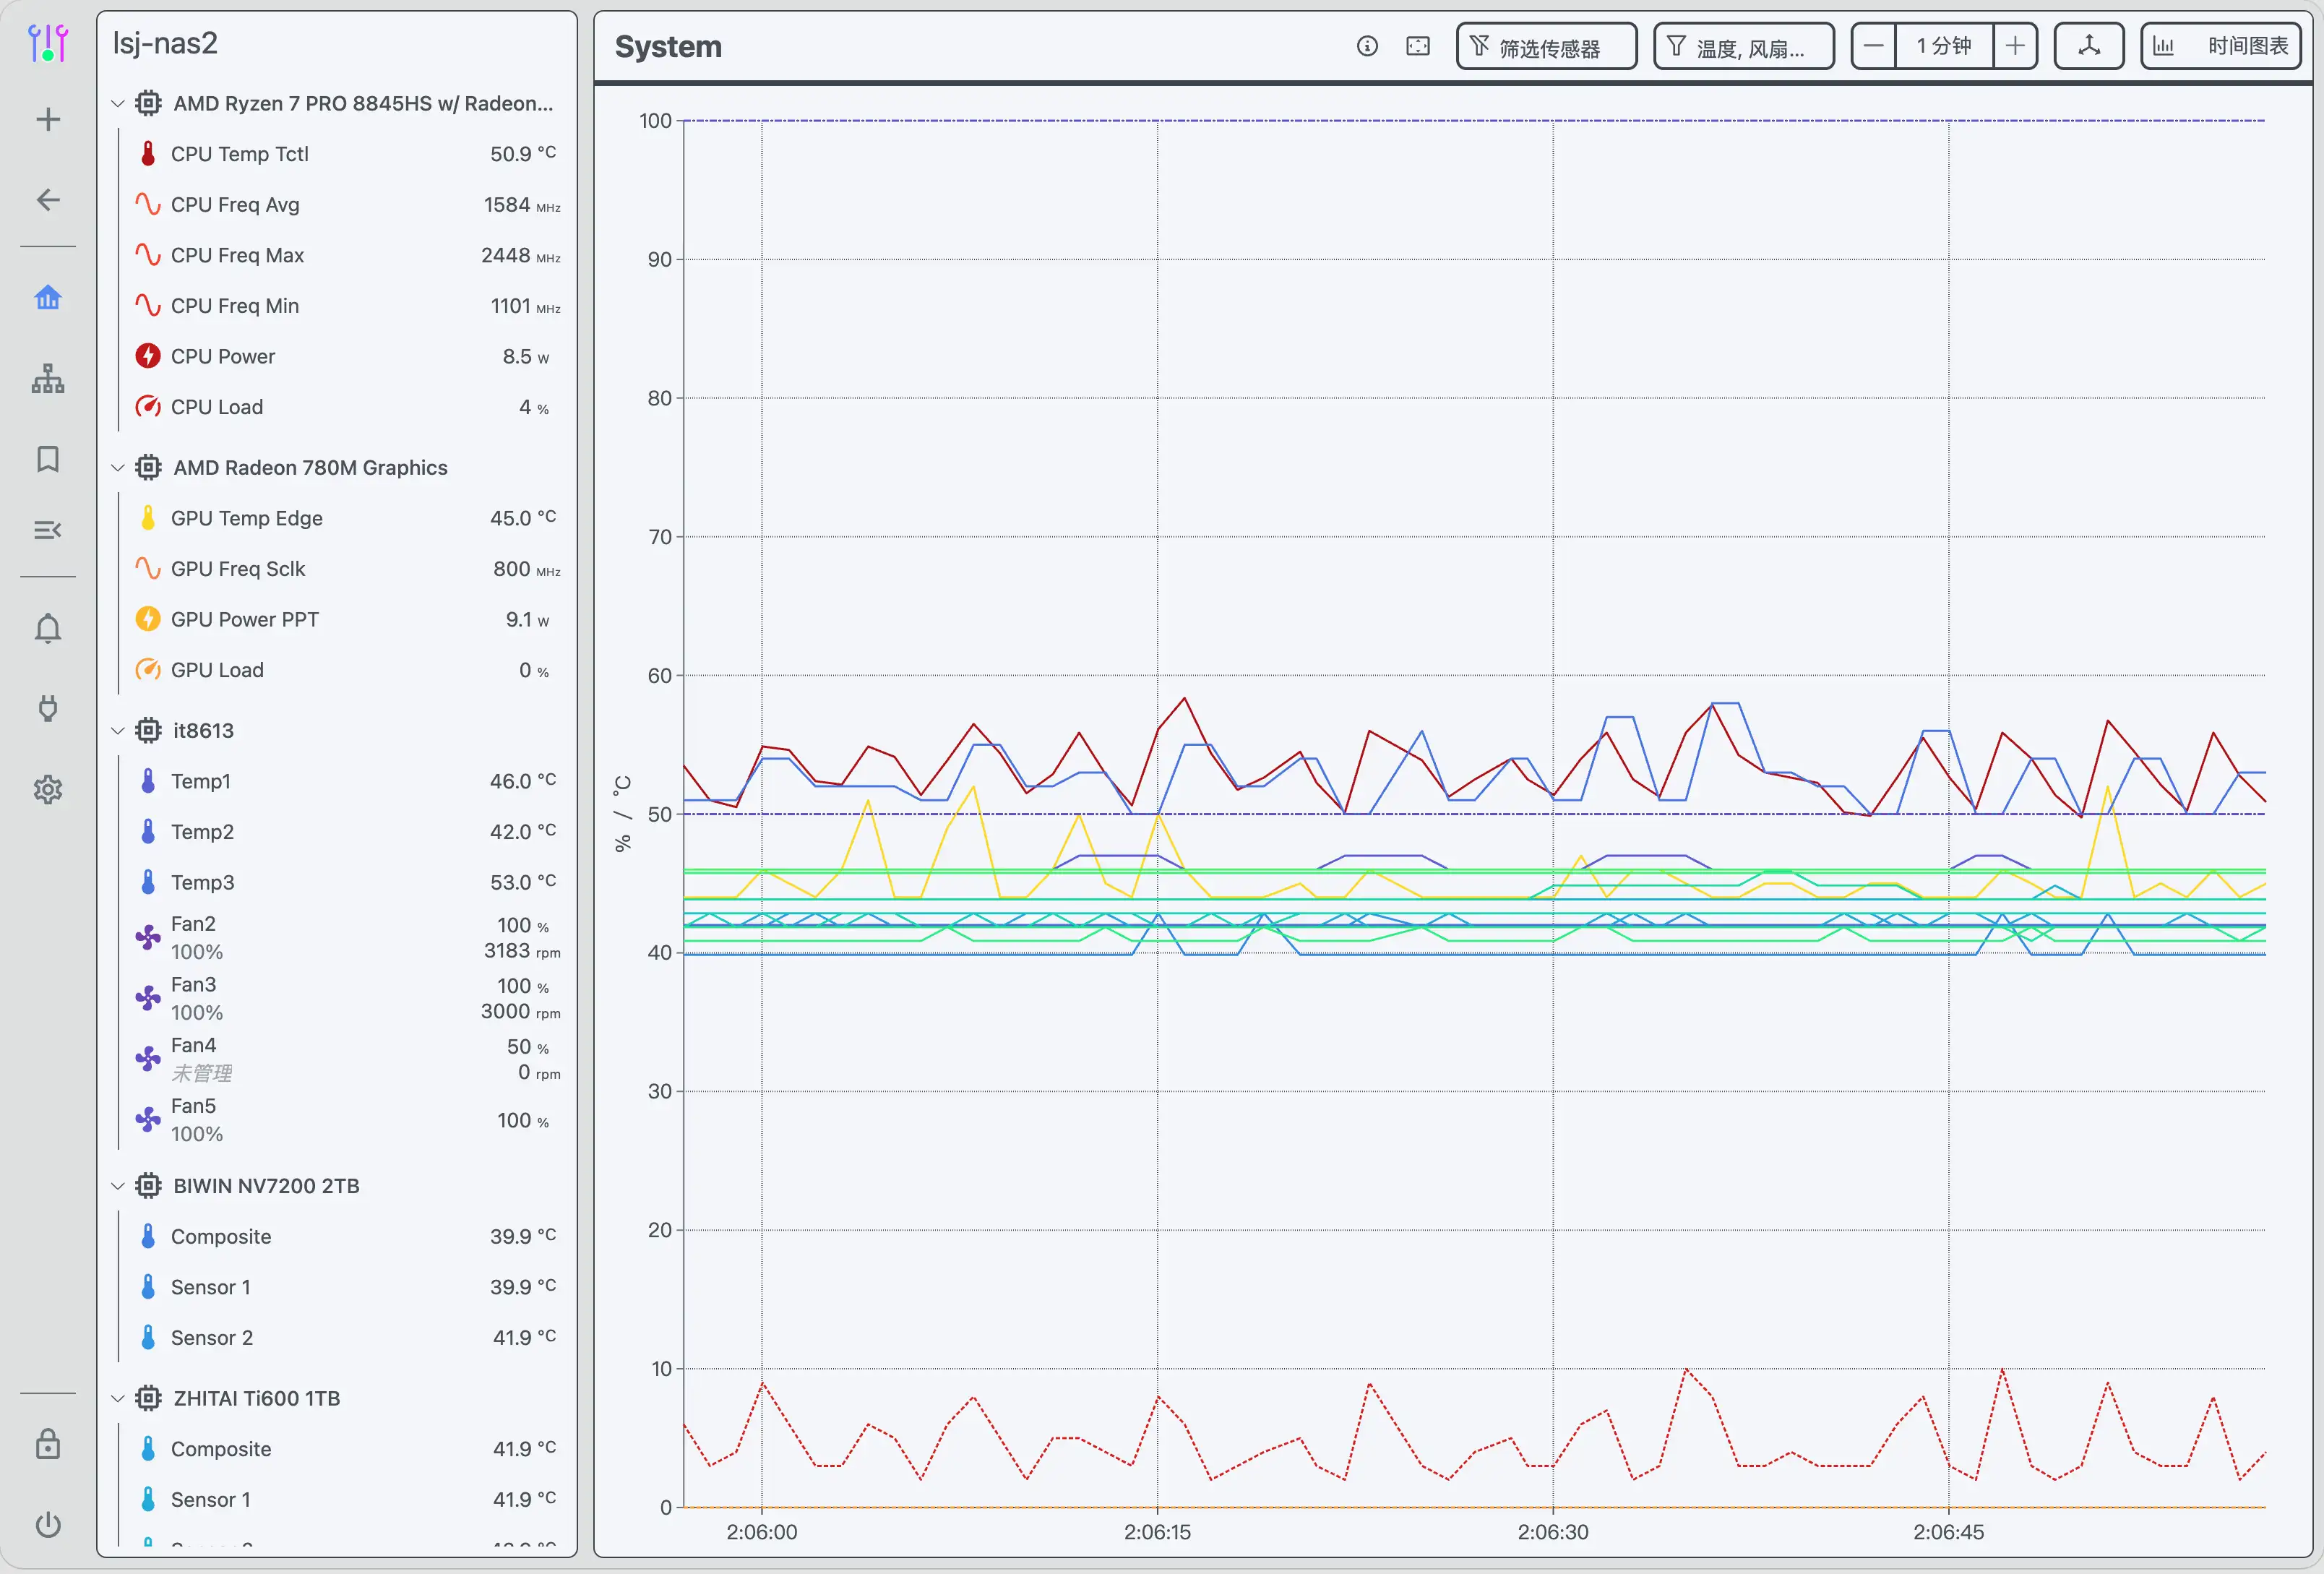Click the 3183 rpm Fan2 speed value
Image resolution: width=2324 pixels, height=1574 pixels.
522,951
